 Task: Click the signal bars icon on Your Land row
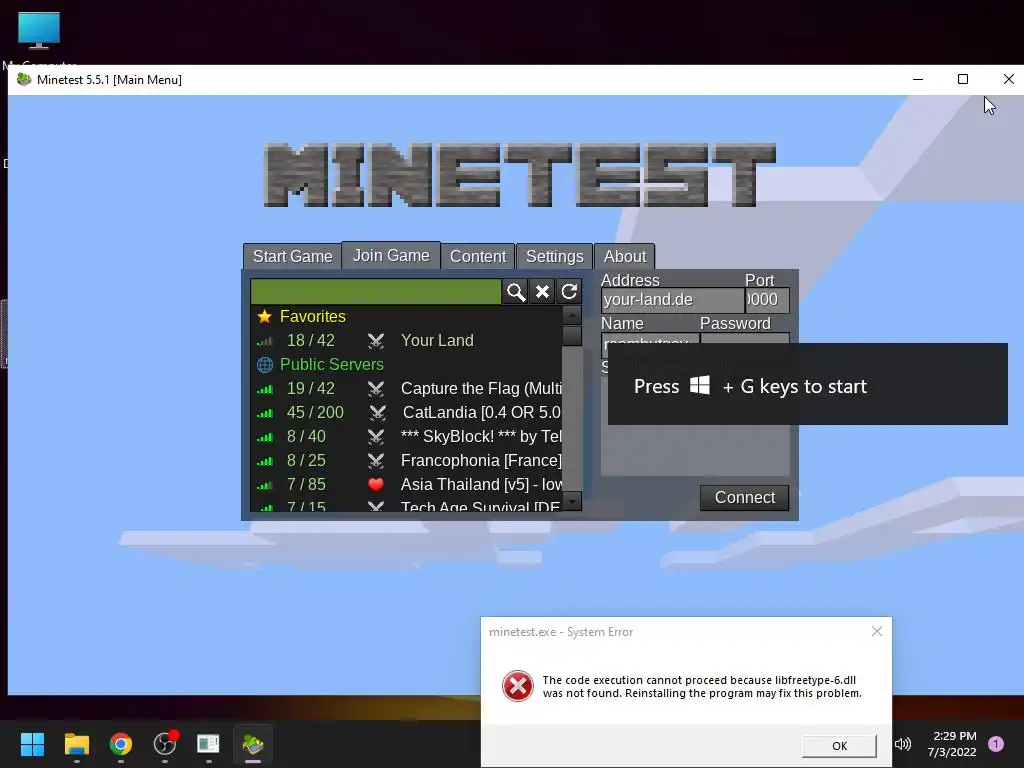[x=264, y=341]
